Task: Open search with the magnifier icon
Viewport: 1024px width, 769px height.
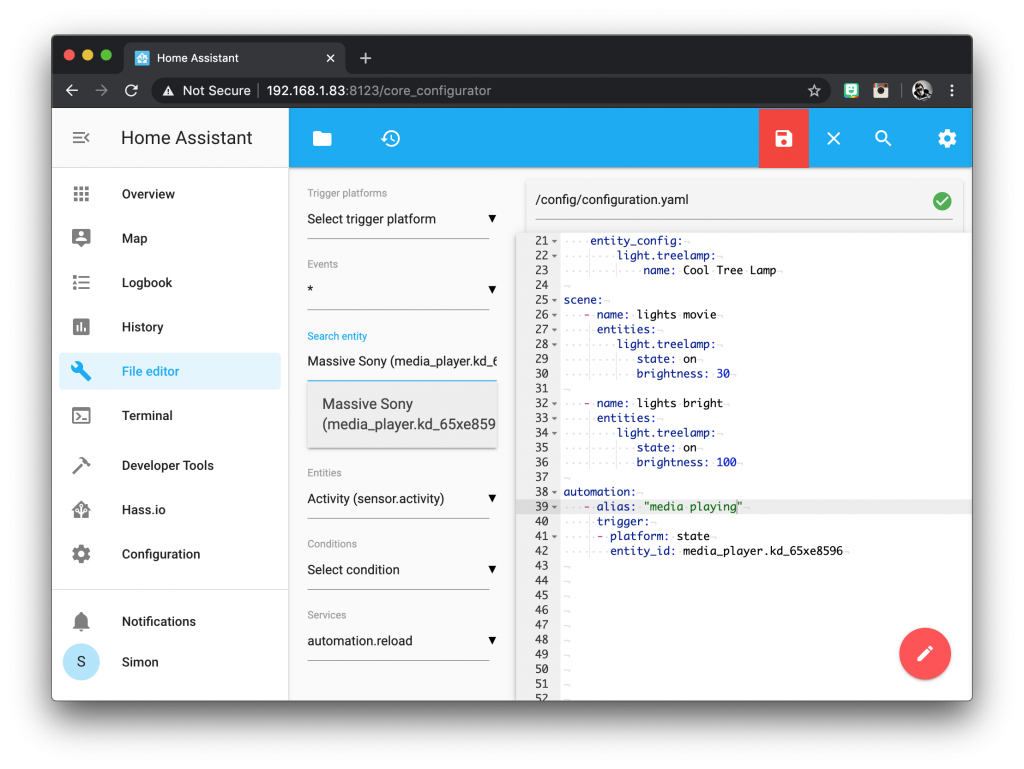Action: (883, 138)
